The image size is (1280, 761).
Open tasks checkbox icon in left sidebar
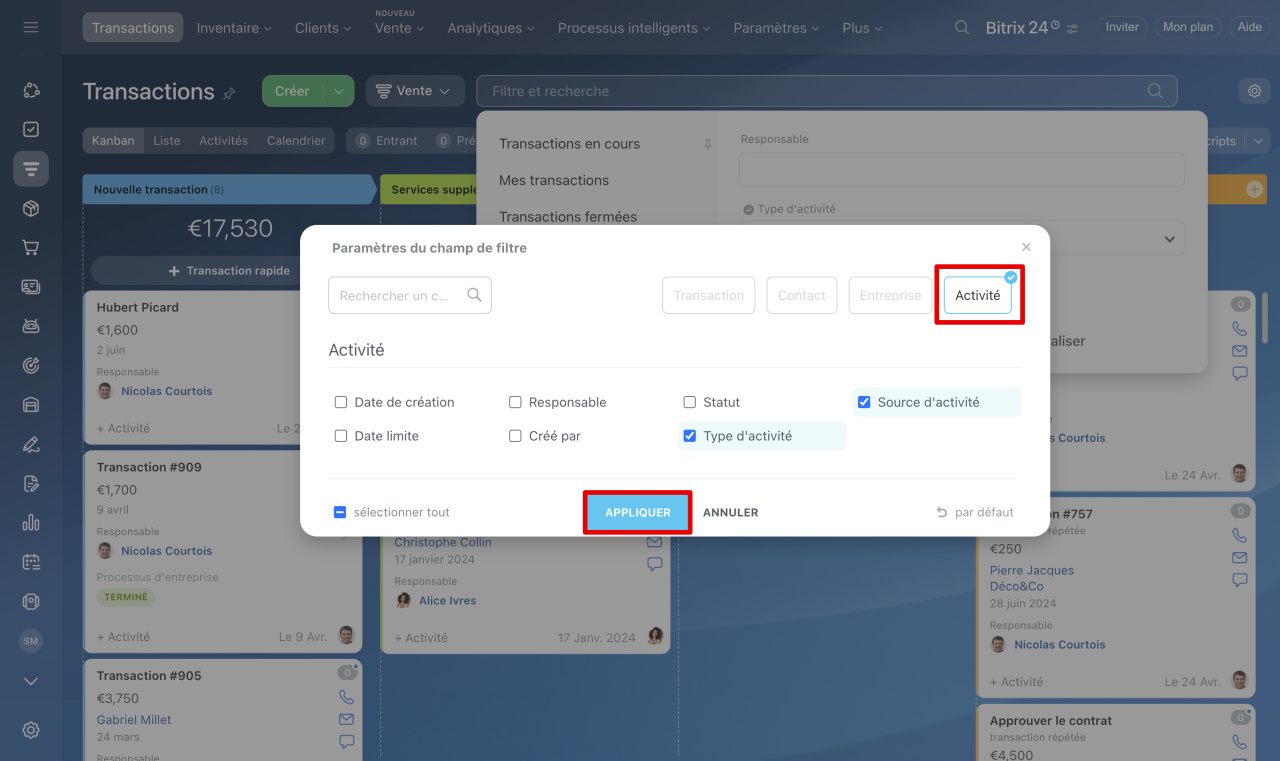(x=31, y=129)
